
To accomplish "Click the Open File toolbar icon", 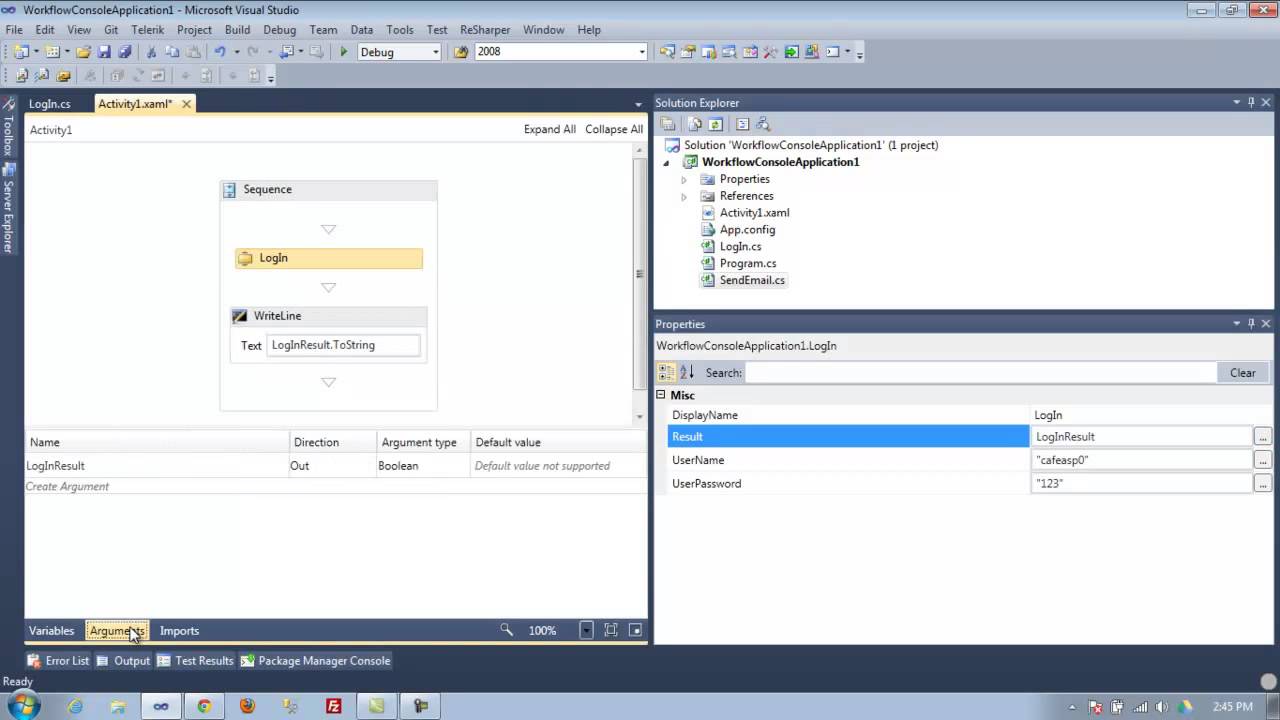I will coord(83,52).
